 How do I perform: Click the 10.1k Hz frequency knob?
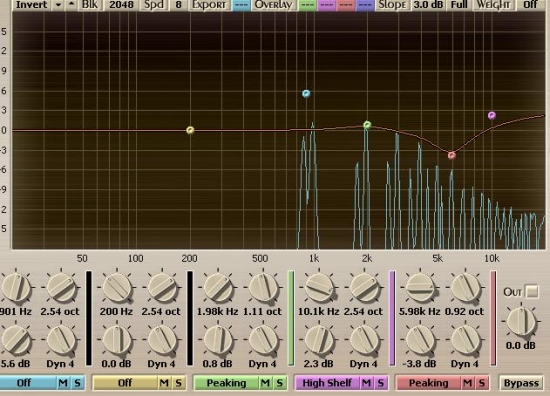pos(319,288)
